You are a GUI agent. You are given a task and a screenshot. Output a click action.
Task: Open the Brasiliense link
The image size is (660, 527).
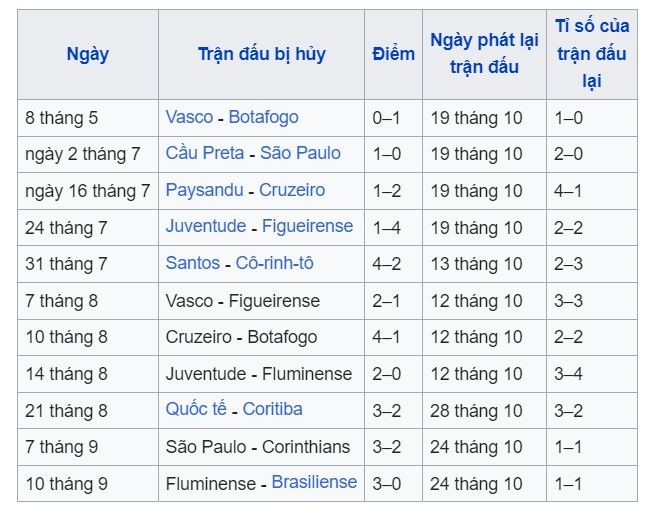click(314, 482)
